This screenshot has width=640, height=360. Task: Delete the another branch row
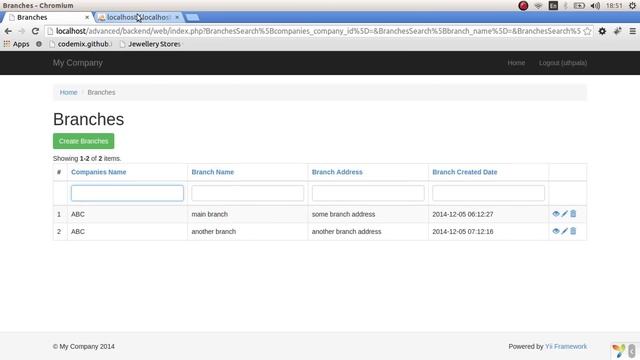[x=573, y=231]
